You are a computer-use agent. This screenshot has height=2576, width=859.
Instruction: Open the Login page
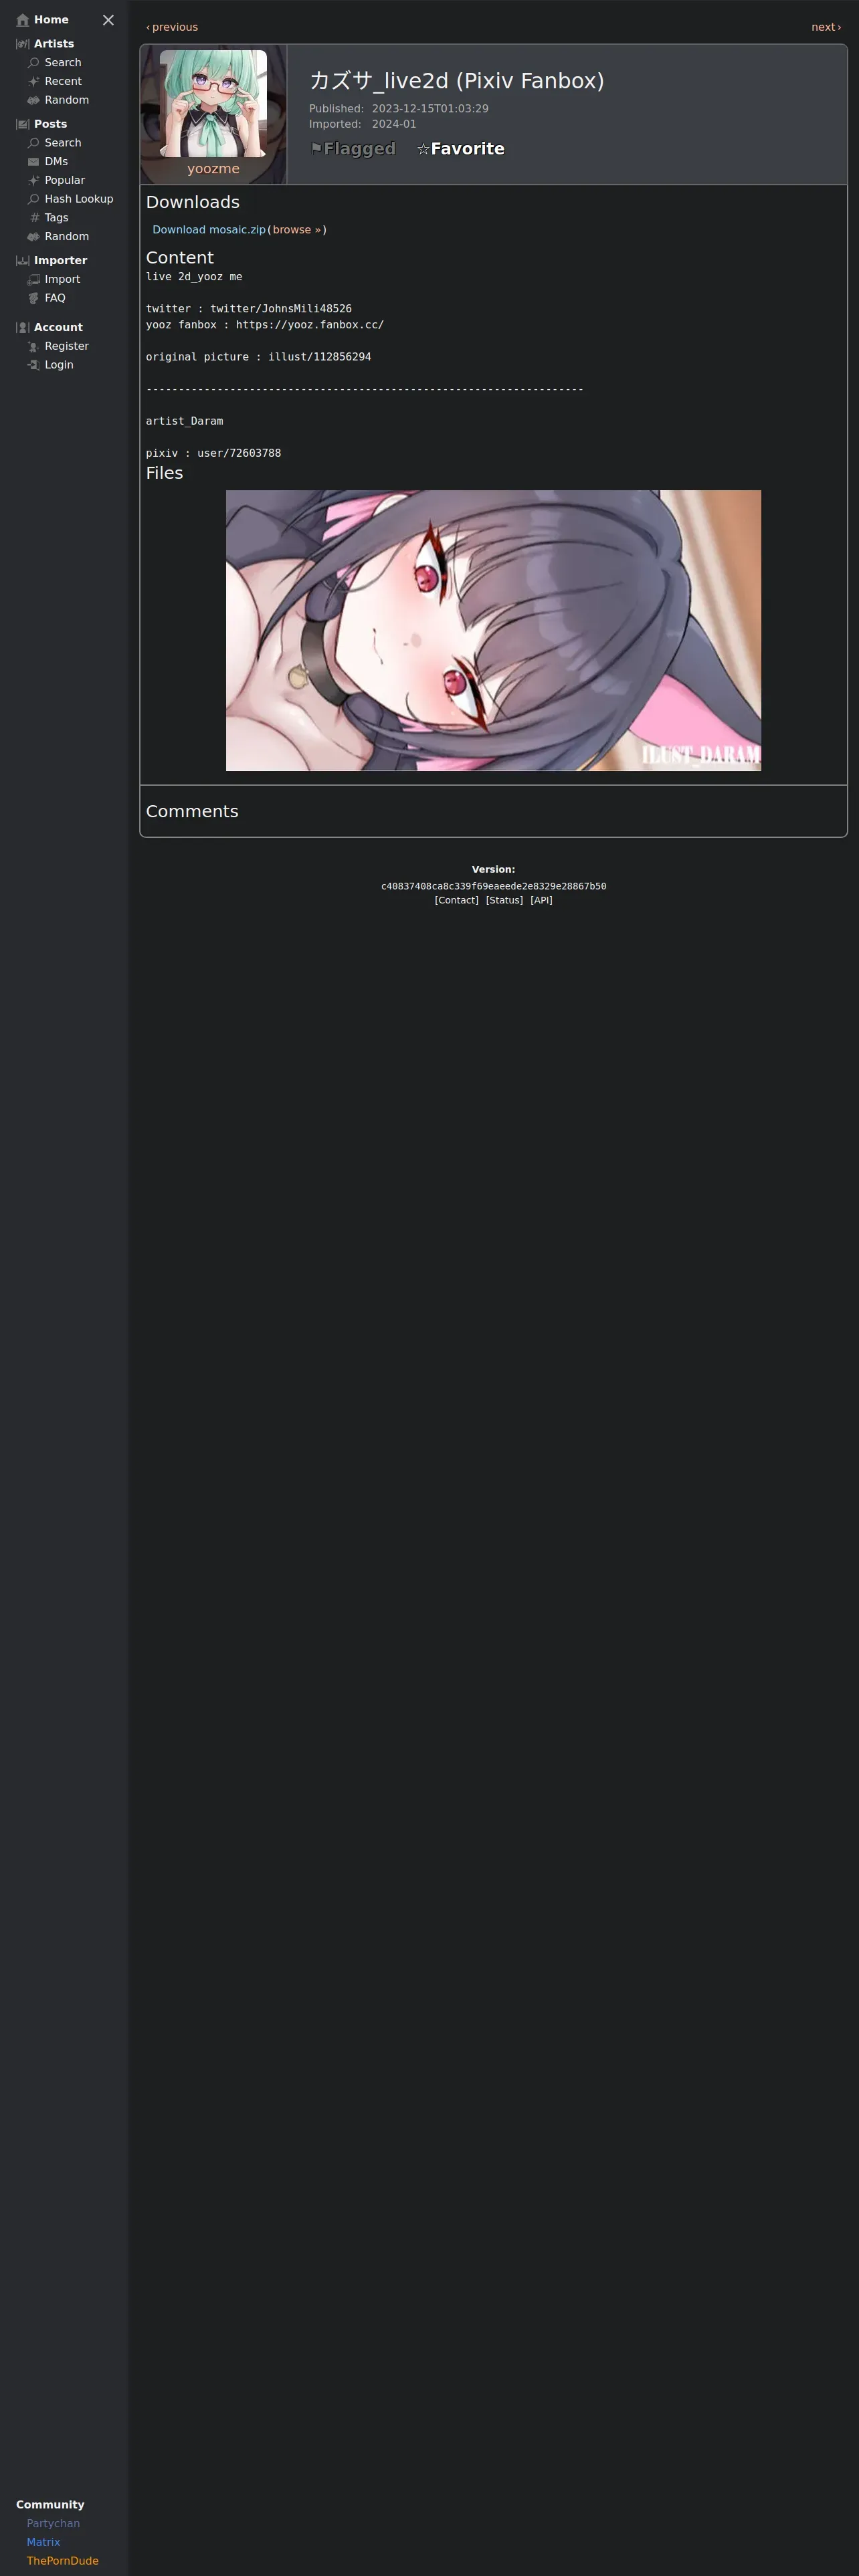pyautogui.click(x=59, y=365)
